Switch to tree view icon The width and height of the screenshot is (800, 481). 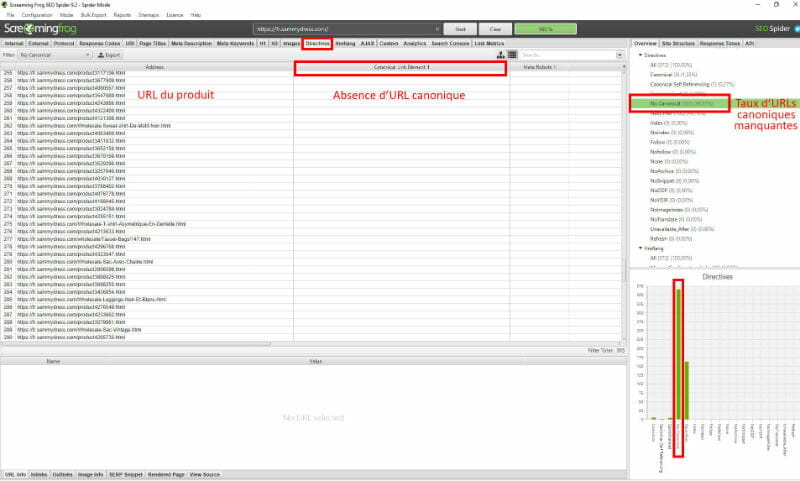coord(500,55)
